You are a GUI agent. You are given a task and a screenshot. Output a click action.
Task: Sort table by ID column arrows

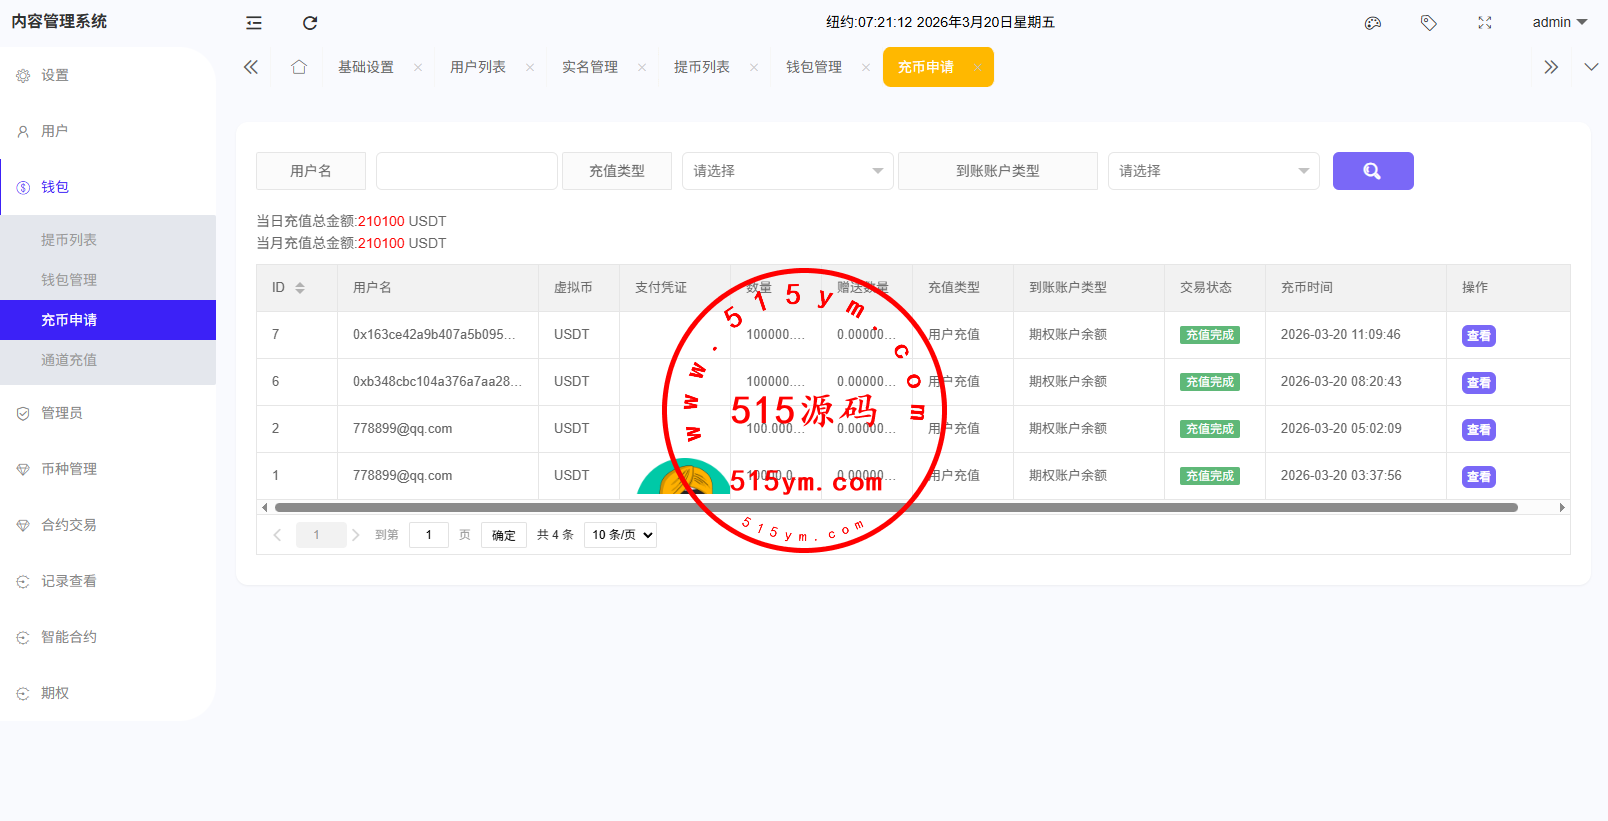[300, 288]
